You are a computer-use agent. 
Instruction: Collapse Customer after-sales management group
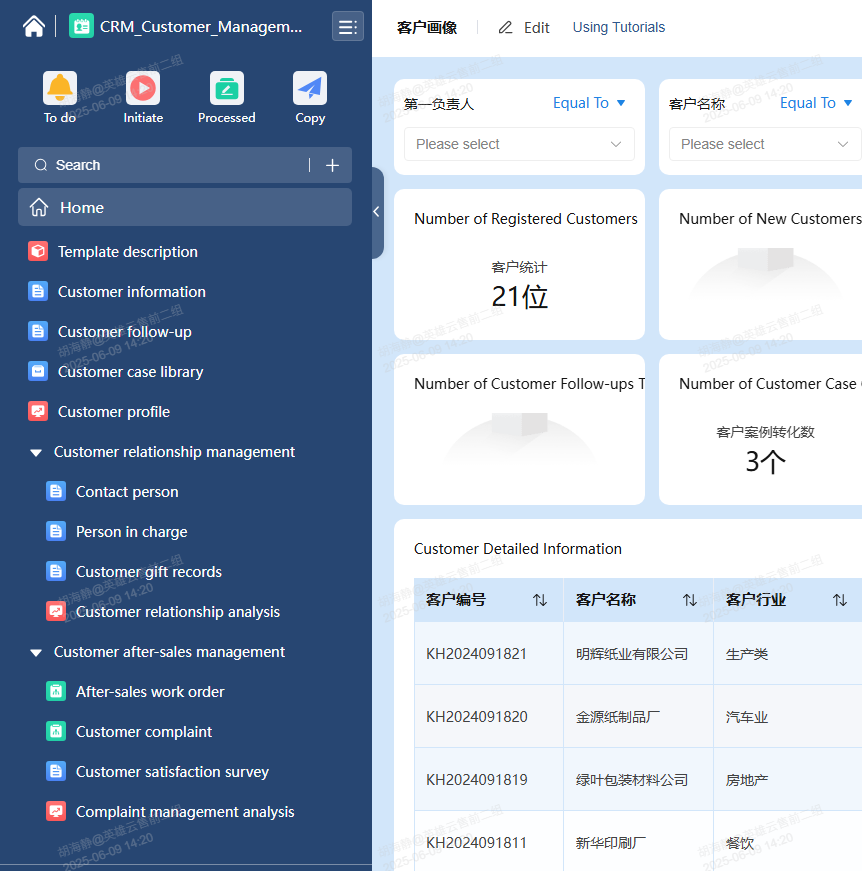pos(36,653)
